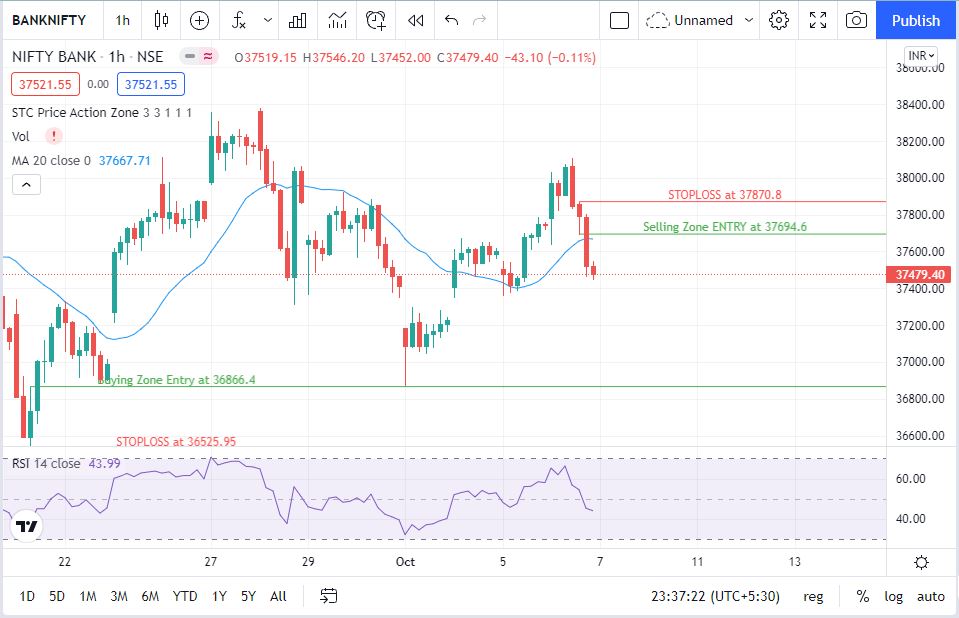Click the TradingView logo in the RSI pane
This screenshot has height=618, width=959.
26,527
